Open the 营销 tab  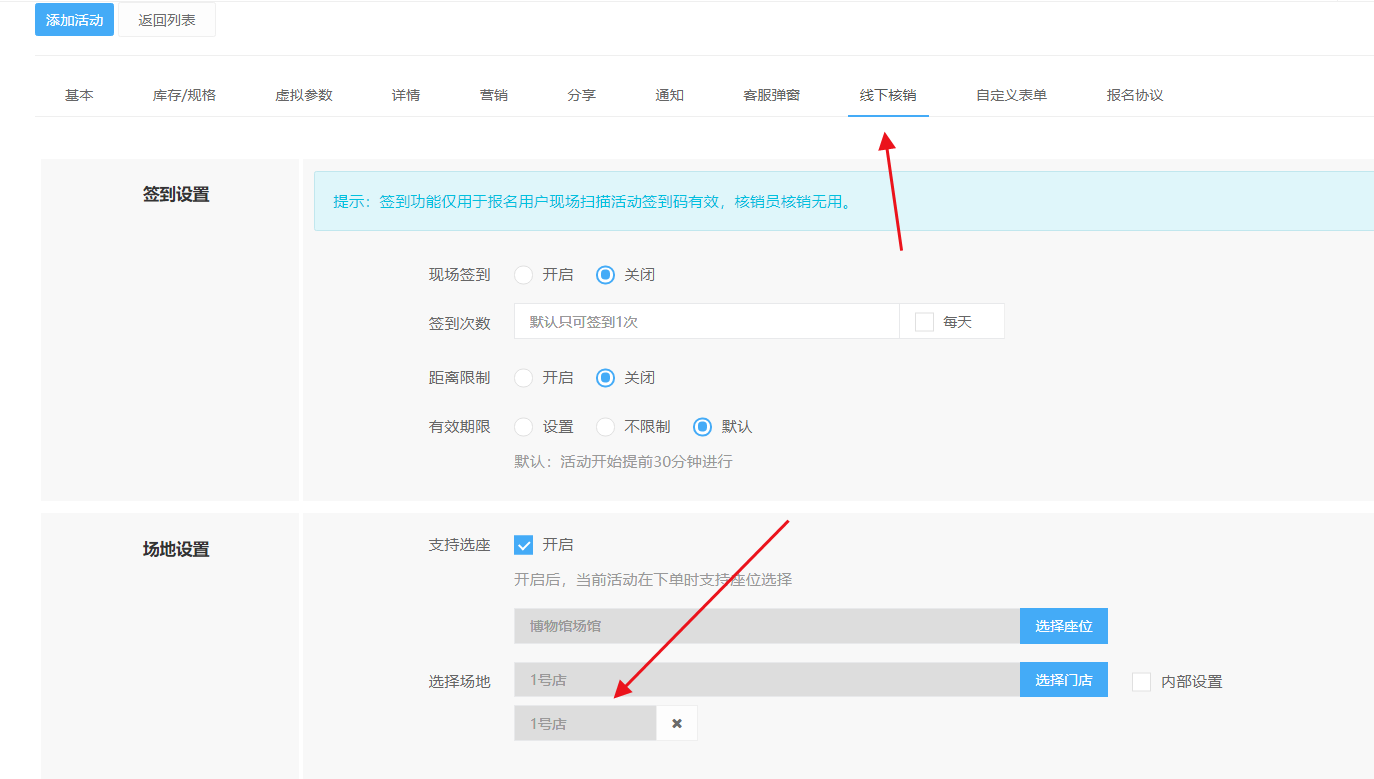(494, 95)
